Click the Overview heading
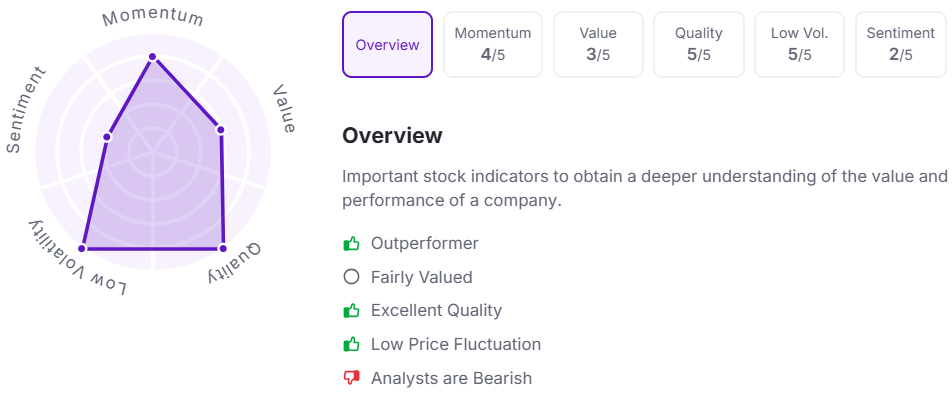The height and width of the screenshot is (394, 952). [x=392, y=135]
